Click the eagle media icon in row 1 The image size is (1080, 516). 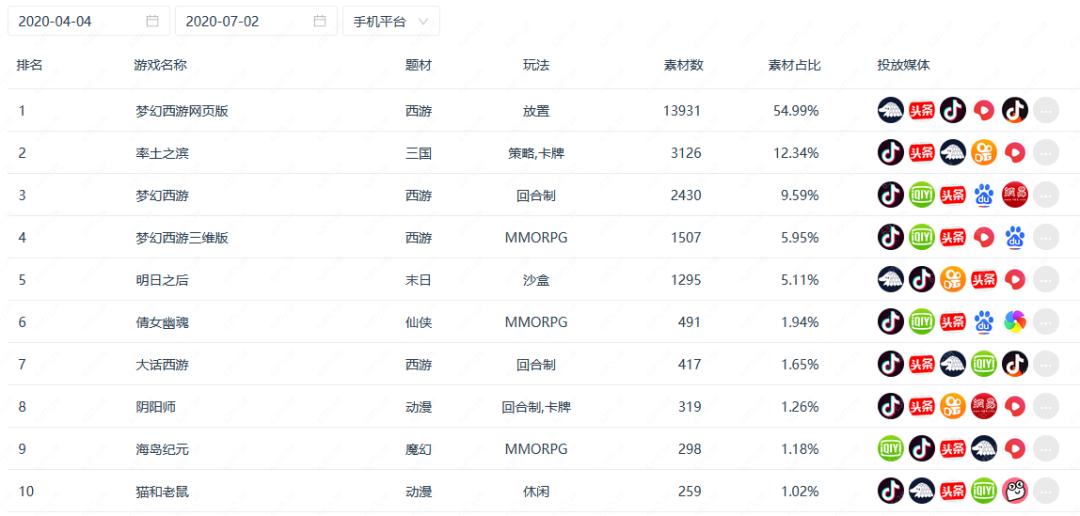pyautogui.click(x=891, y=110)
